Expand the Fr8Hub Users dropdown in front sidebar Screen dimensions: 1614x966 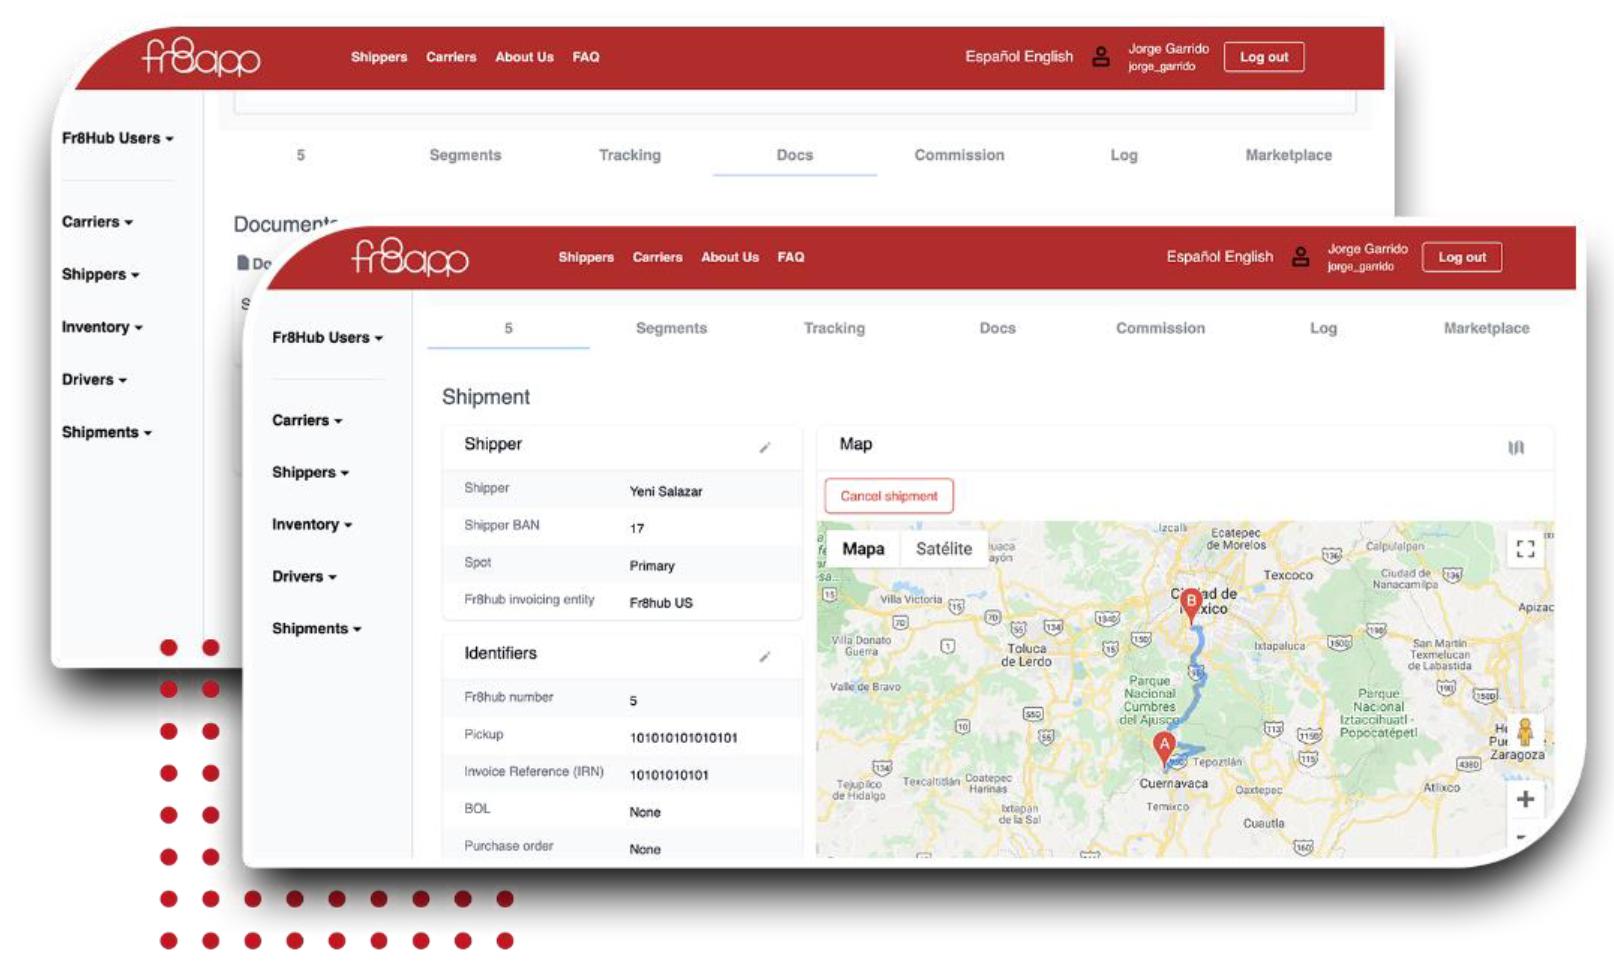click(x=327, y=338)
